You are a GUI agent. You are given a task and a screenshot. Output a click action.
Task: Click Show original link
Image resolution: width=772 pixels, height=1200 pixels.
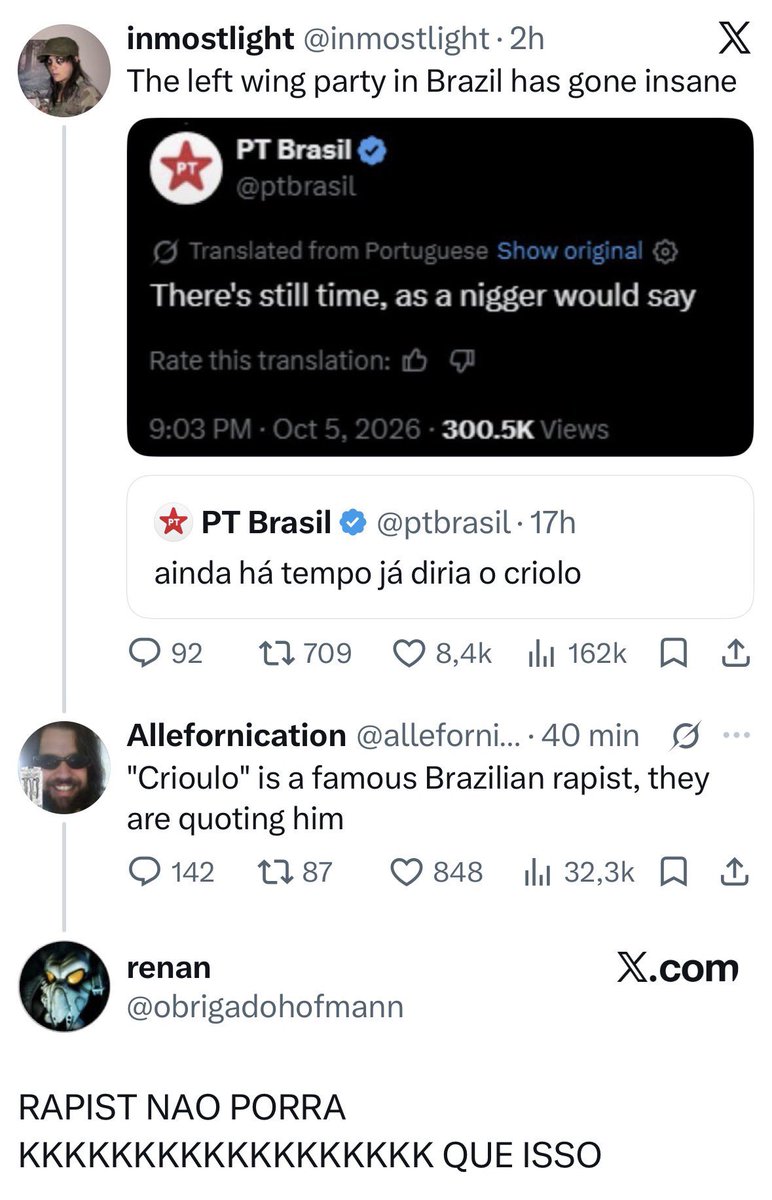click(569, 251)
